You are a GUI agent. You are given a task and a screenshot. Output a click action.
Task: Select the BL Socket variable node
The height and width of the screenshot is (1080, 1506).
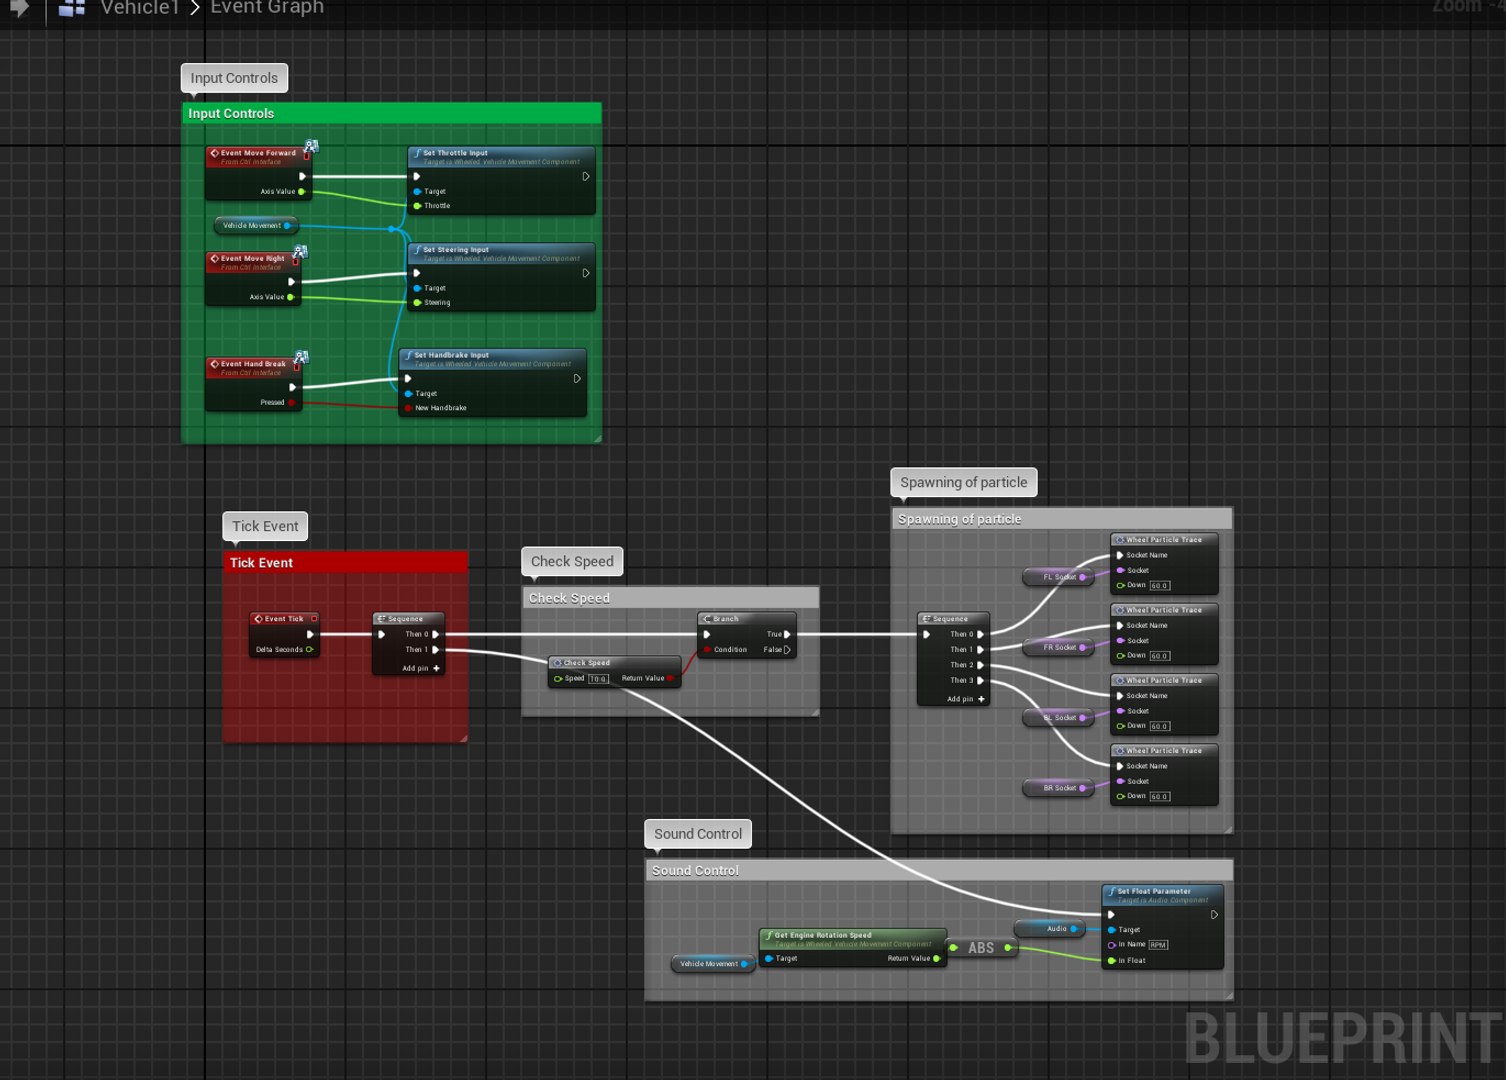coord(1059,717)
